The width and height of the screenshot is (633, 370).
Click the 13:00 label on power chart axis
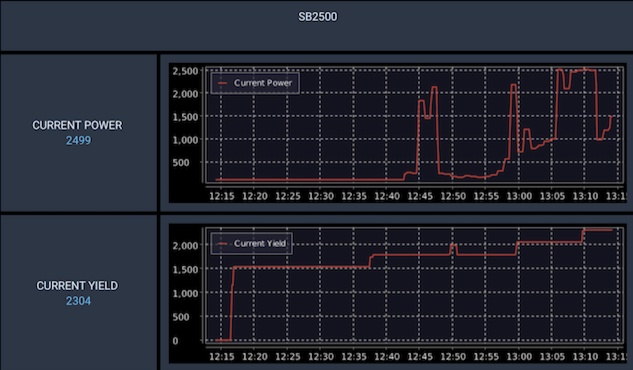coord(519,196)
